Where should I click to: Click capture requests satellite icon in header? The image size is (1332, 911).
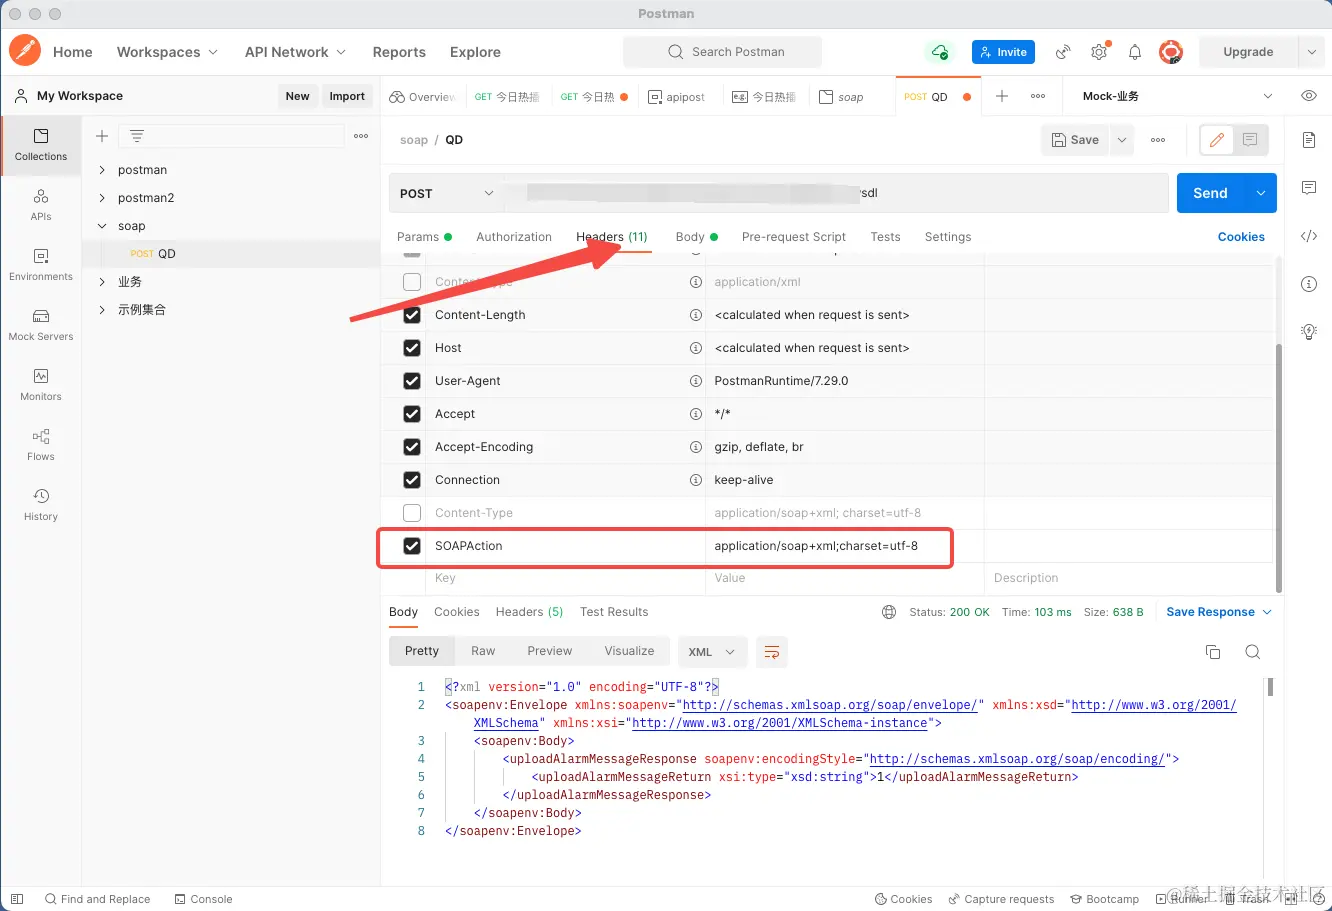(x=1063, y=52)
